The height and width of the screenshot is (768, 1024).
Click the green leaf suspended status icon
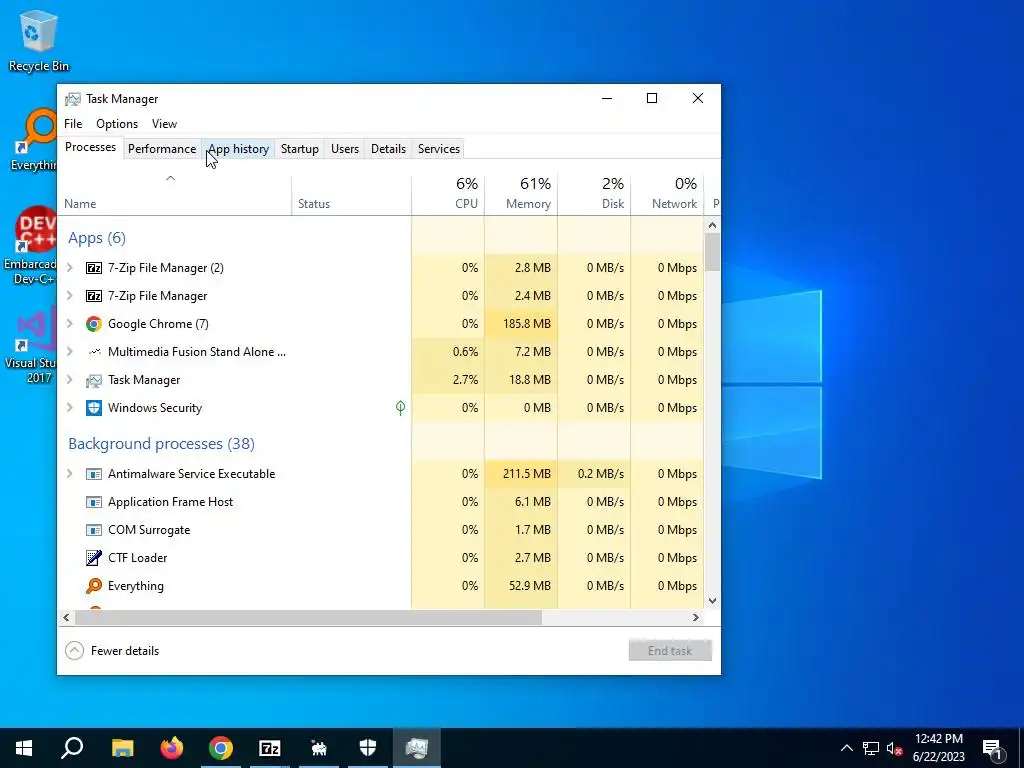[x=400, y=408]
